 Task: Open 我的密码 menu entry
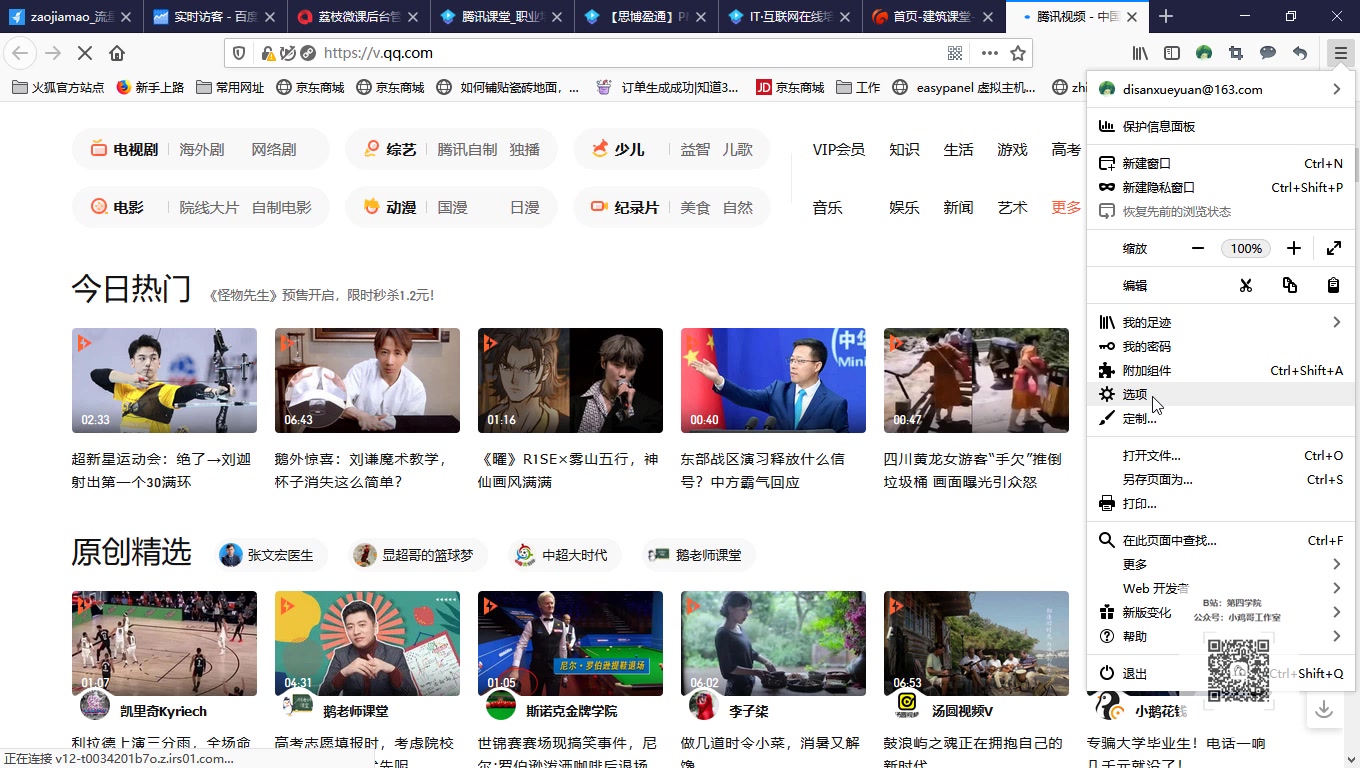(1221, 346)
